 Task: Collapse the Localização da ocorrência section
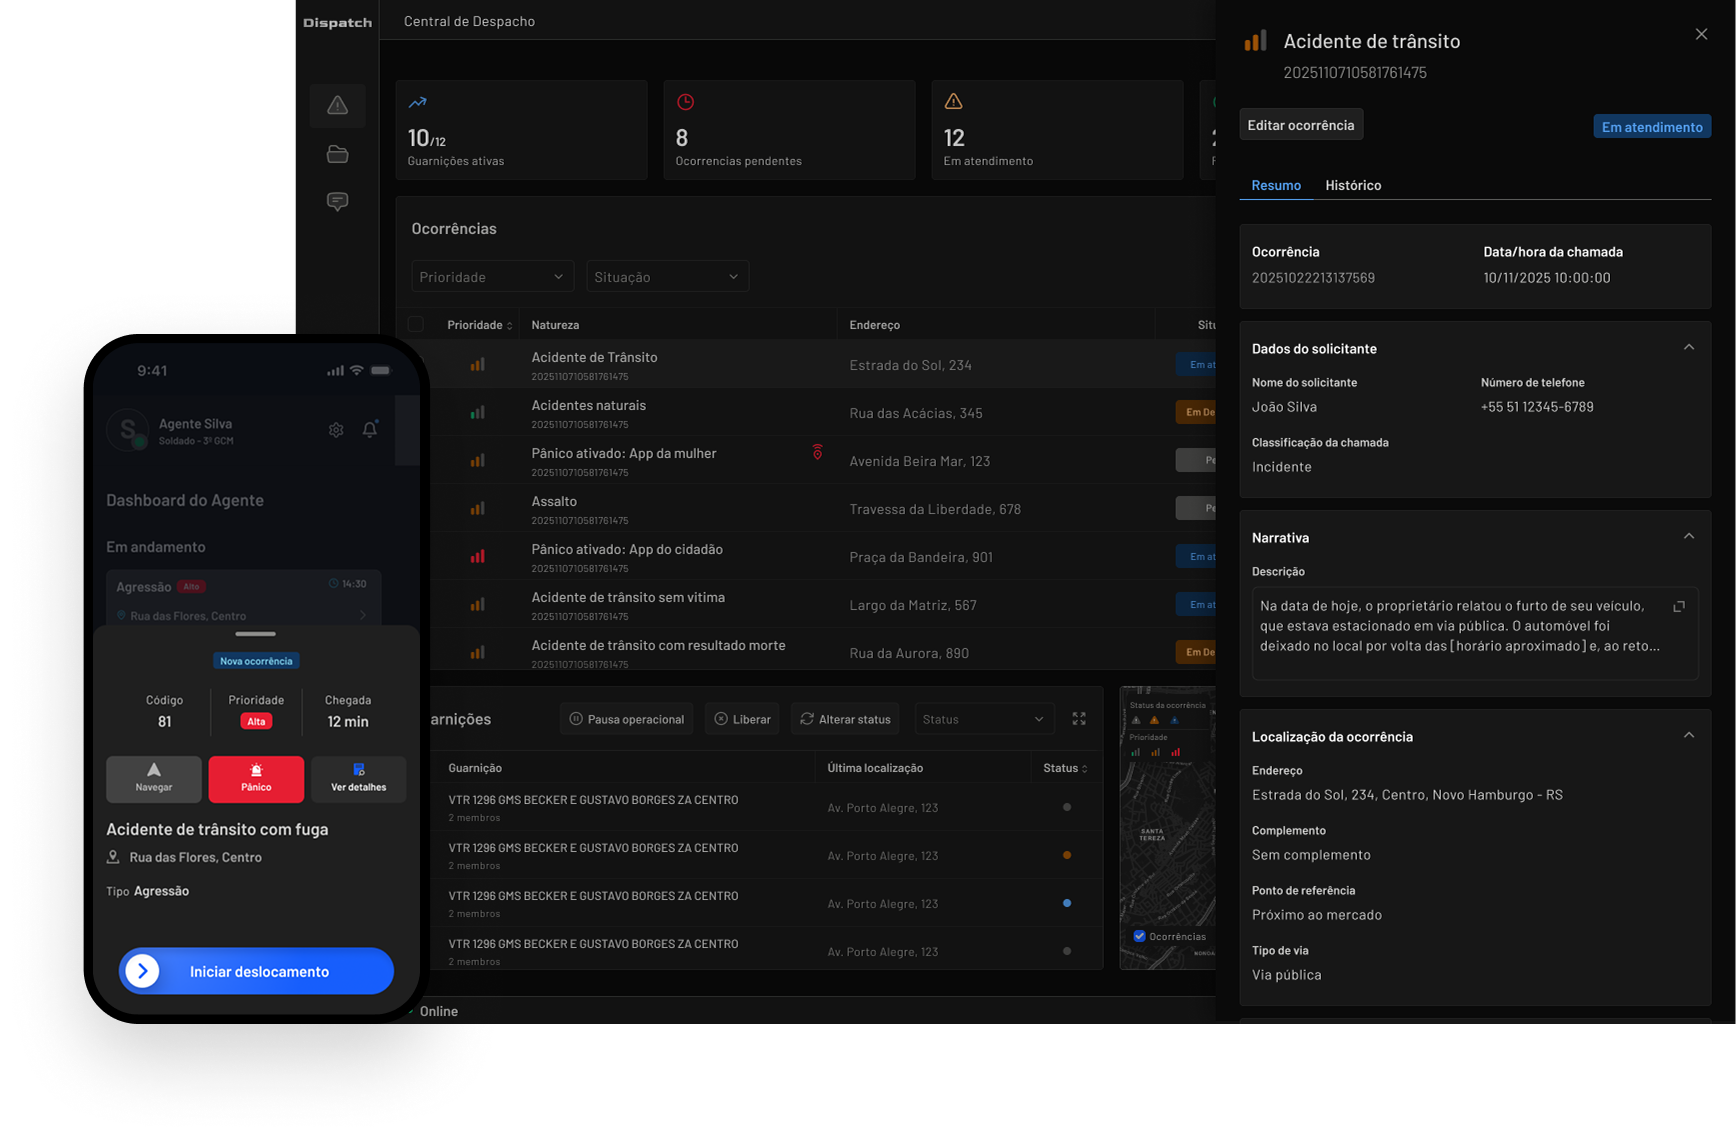point(1688,736)
